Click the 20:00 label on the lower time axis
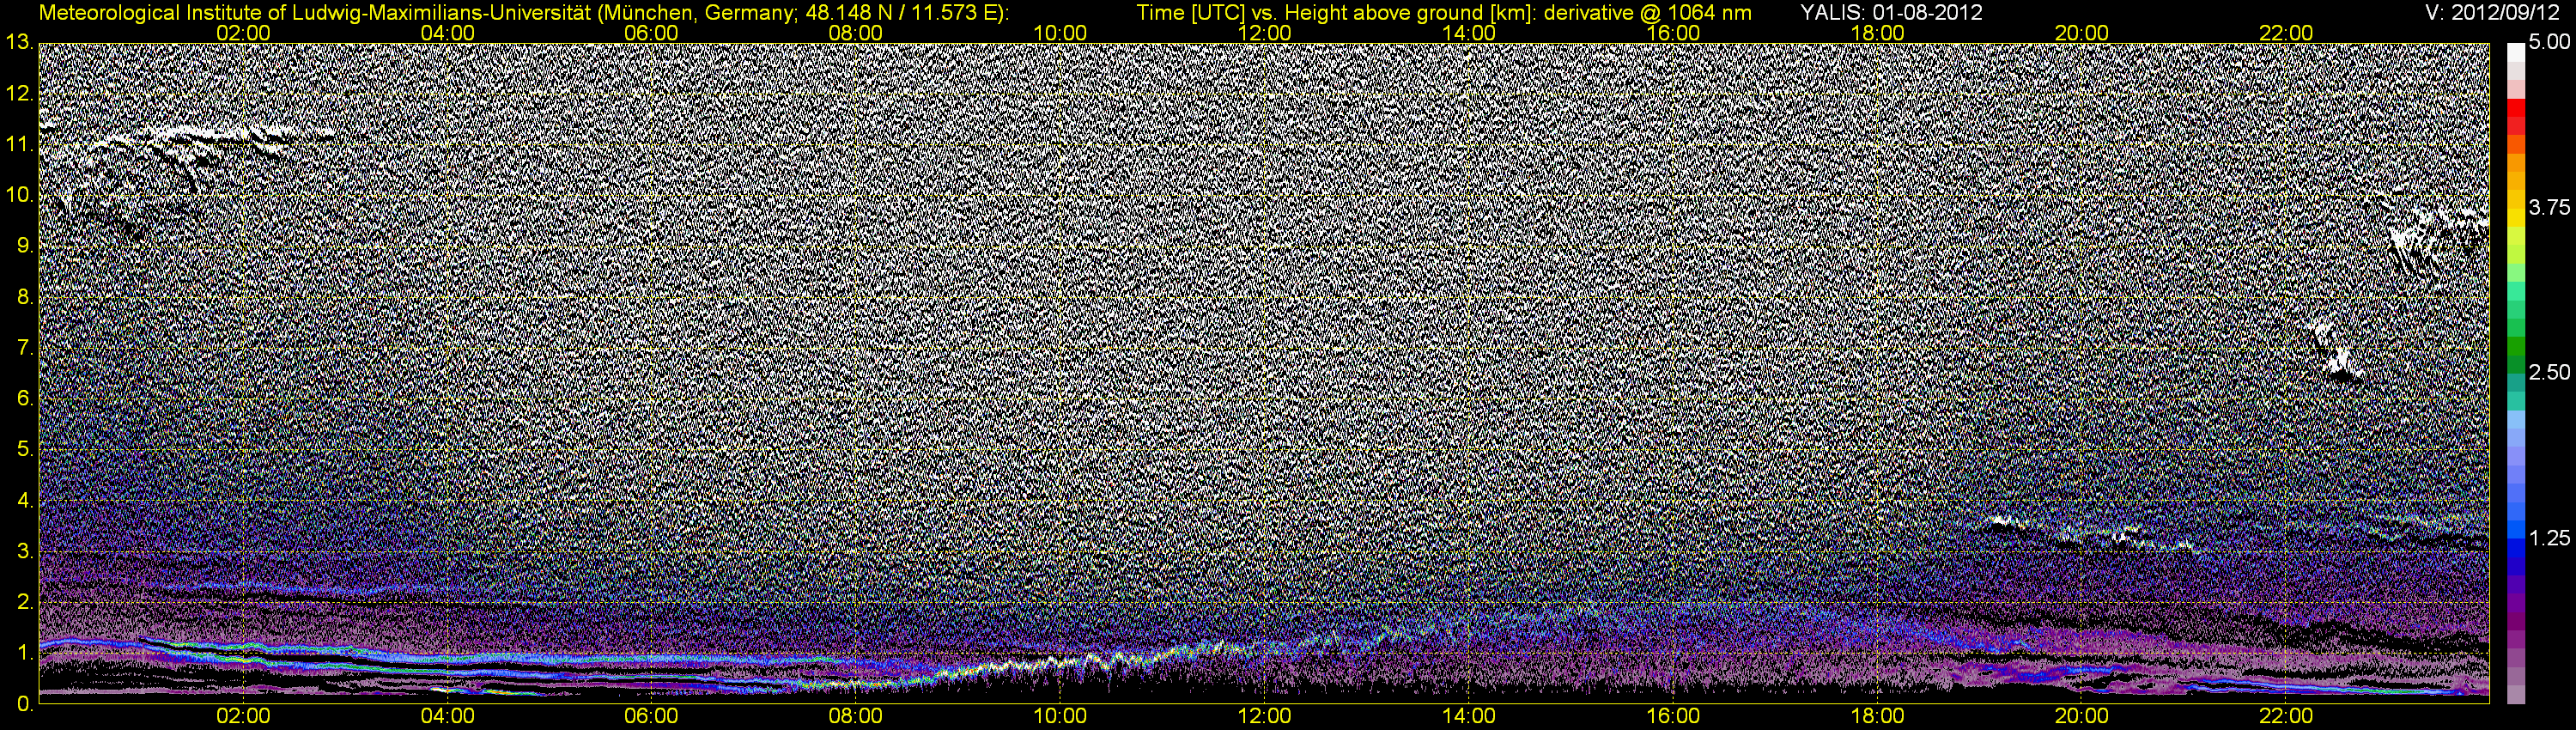Screen dimensions: 2576x730 [x=2082, y=717]
